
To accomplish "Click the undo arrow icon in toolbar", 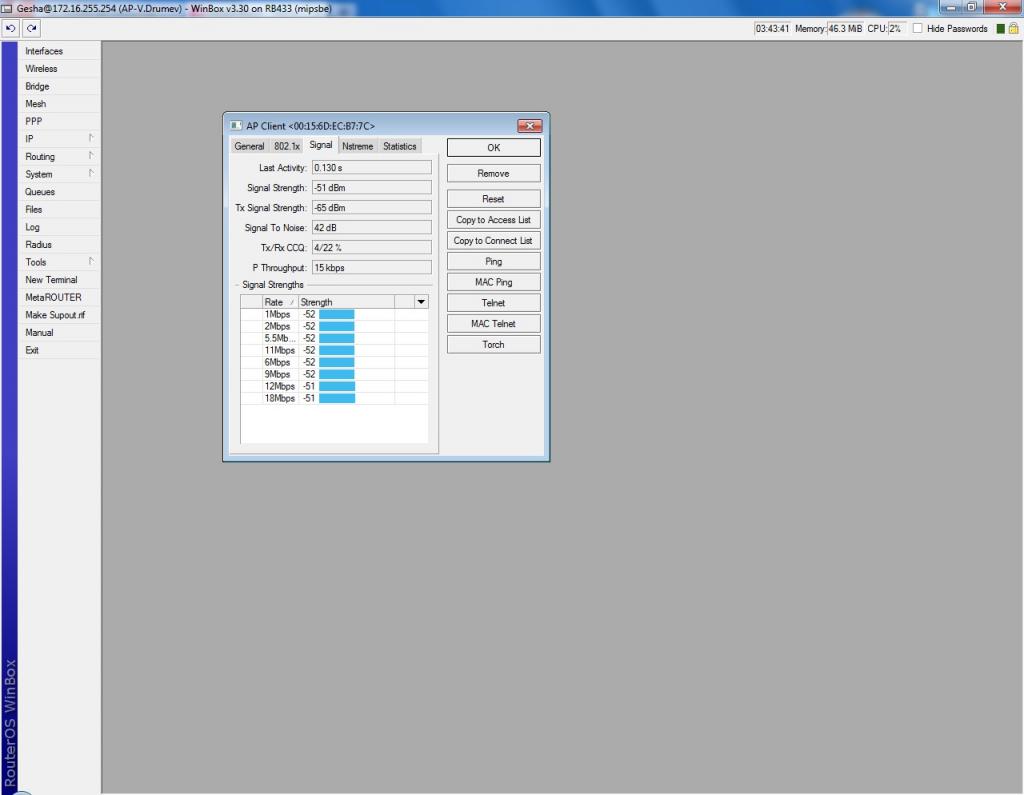I will 11,29.
